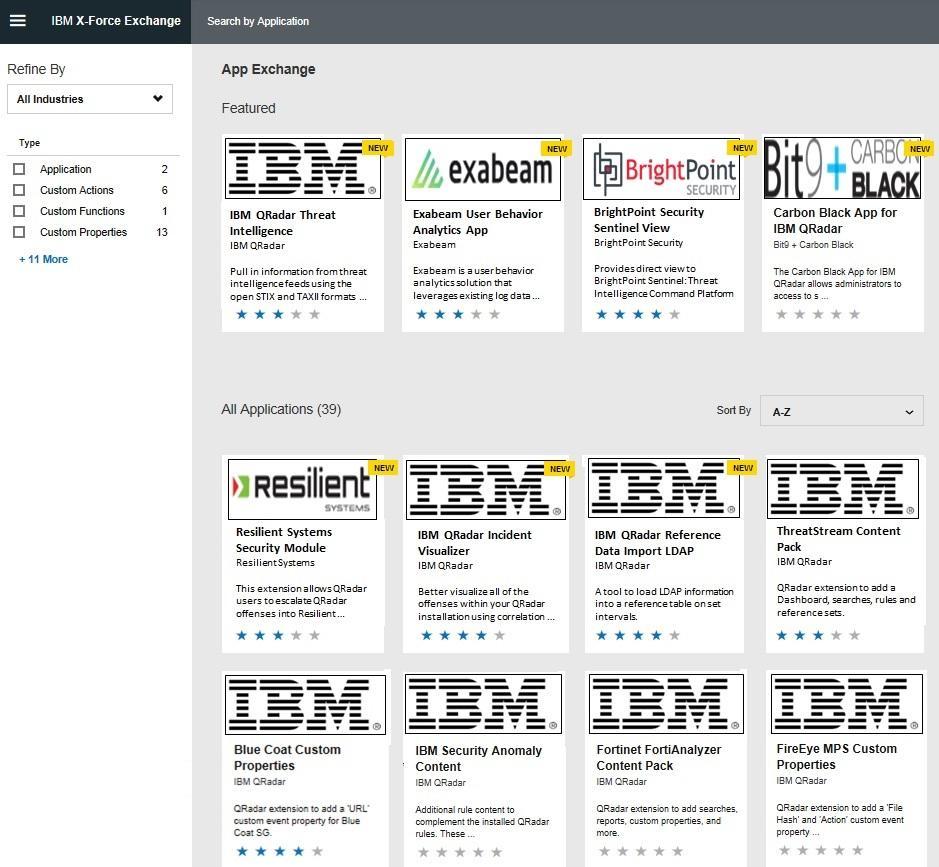Click Search by Application in header
939x867 pixels.
[x=258, y=21]
